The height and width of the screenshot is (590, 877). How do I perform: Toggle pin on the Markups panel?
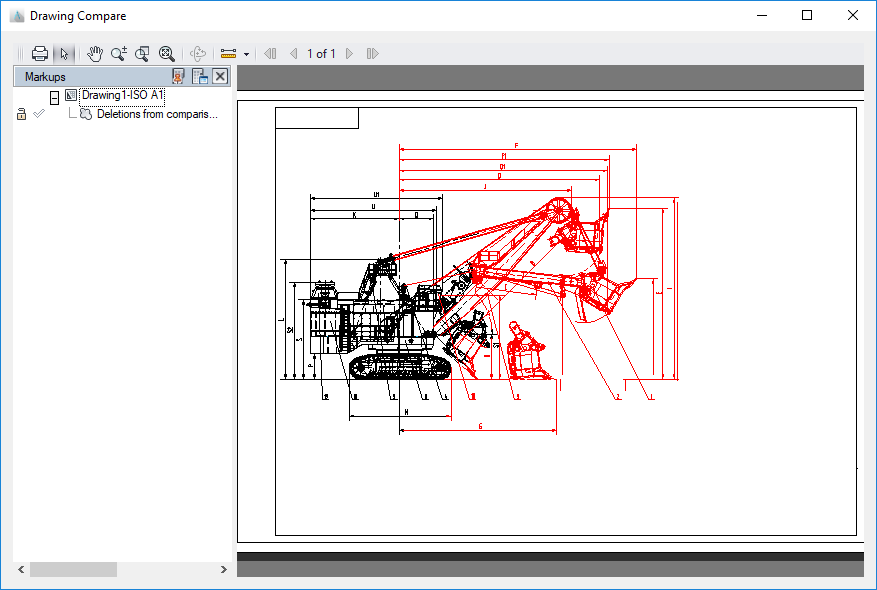178,77
